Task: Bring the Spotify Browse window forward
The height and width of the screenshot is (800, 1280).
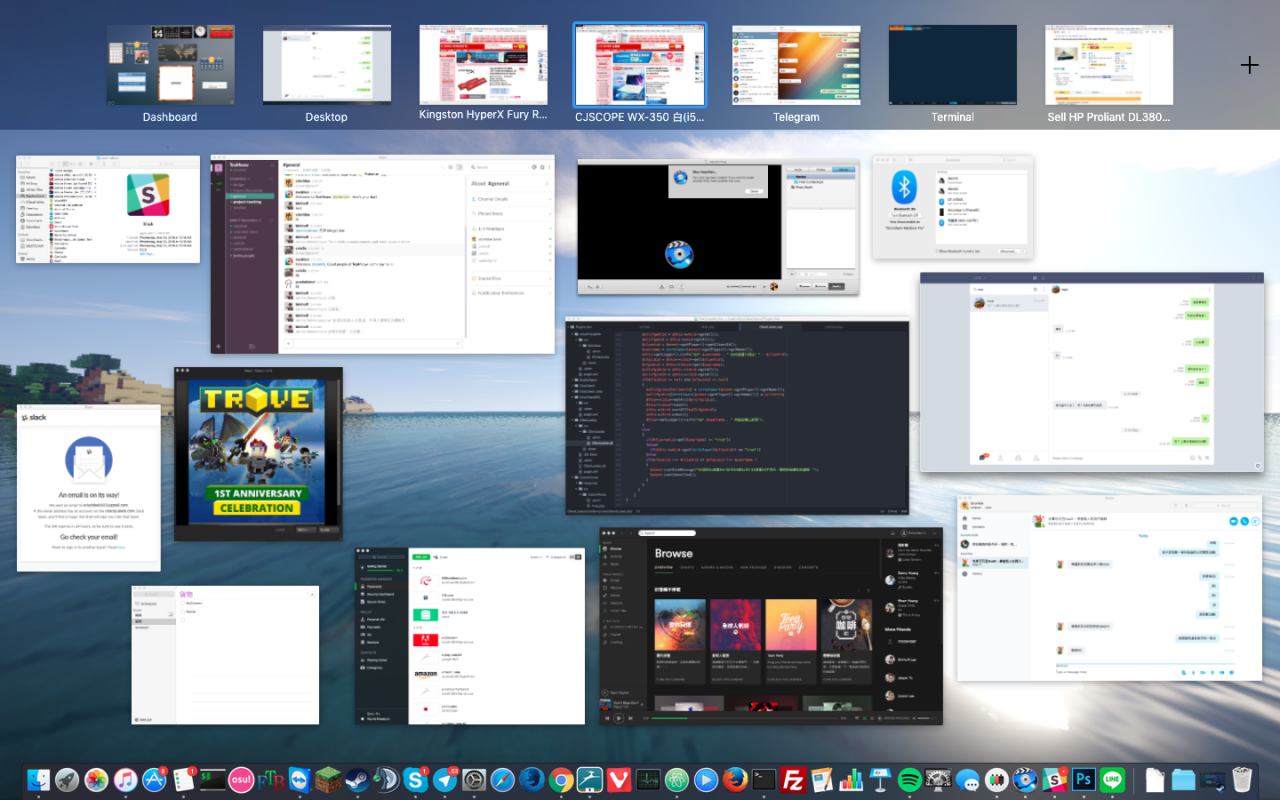Action: (771, 625)
